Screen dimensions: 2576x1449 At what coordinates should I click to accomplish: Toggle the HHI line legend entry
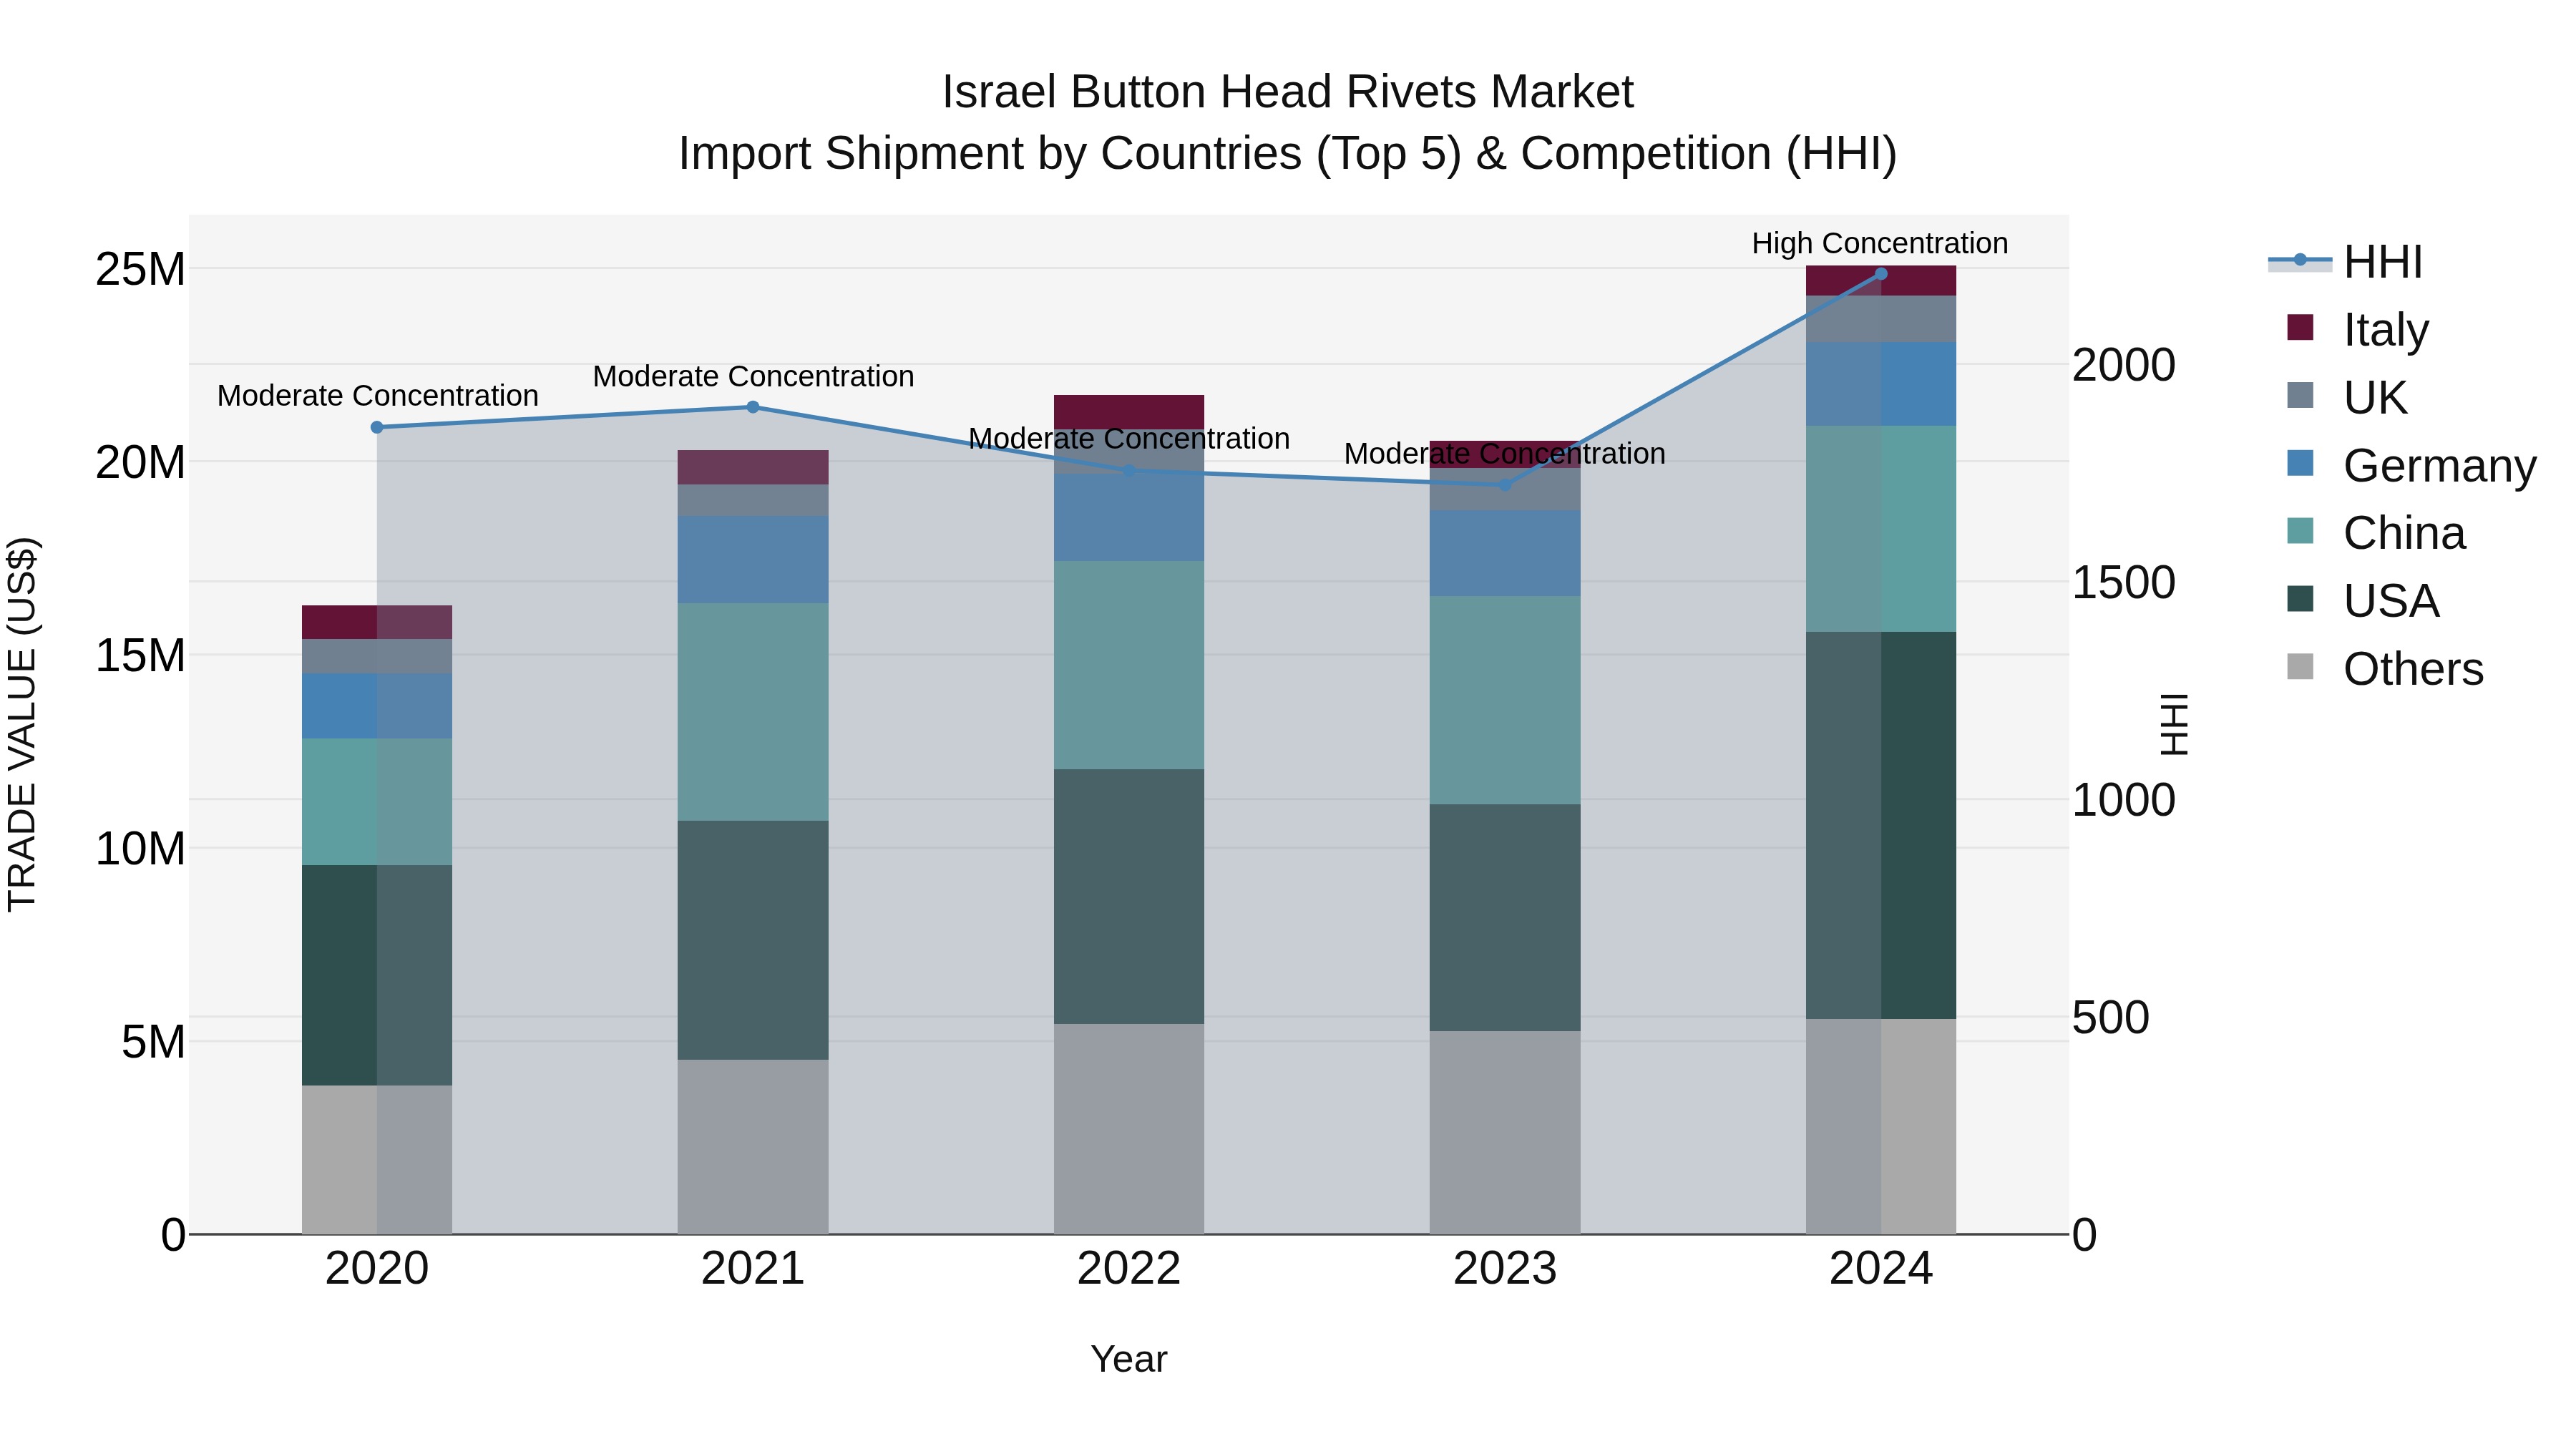2346,262
